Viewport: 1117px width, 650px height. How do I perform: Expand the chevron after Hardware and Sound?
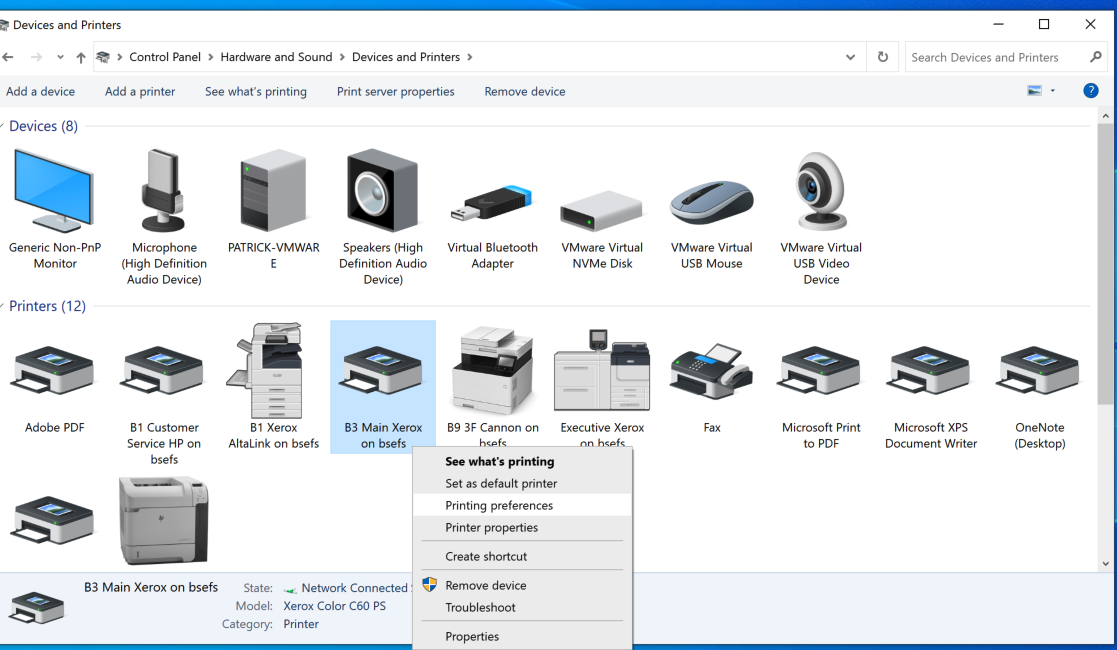point(342,57)
